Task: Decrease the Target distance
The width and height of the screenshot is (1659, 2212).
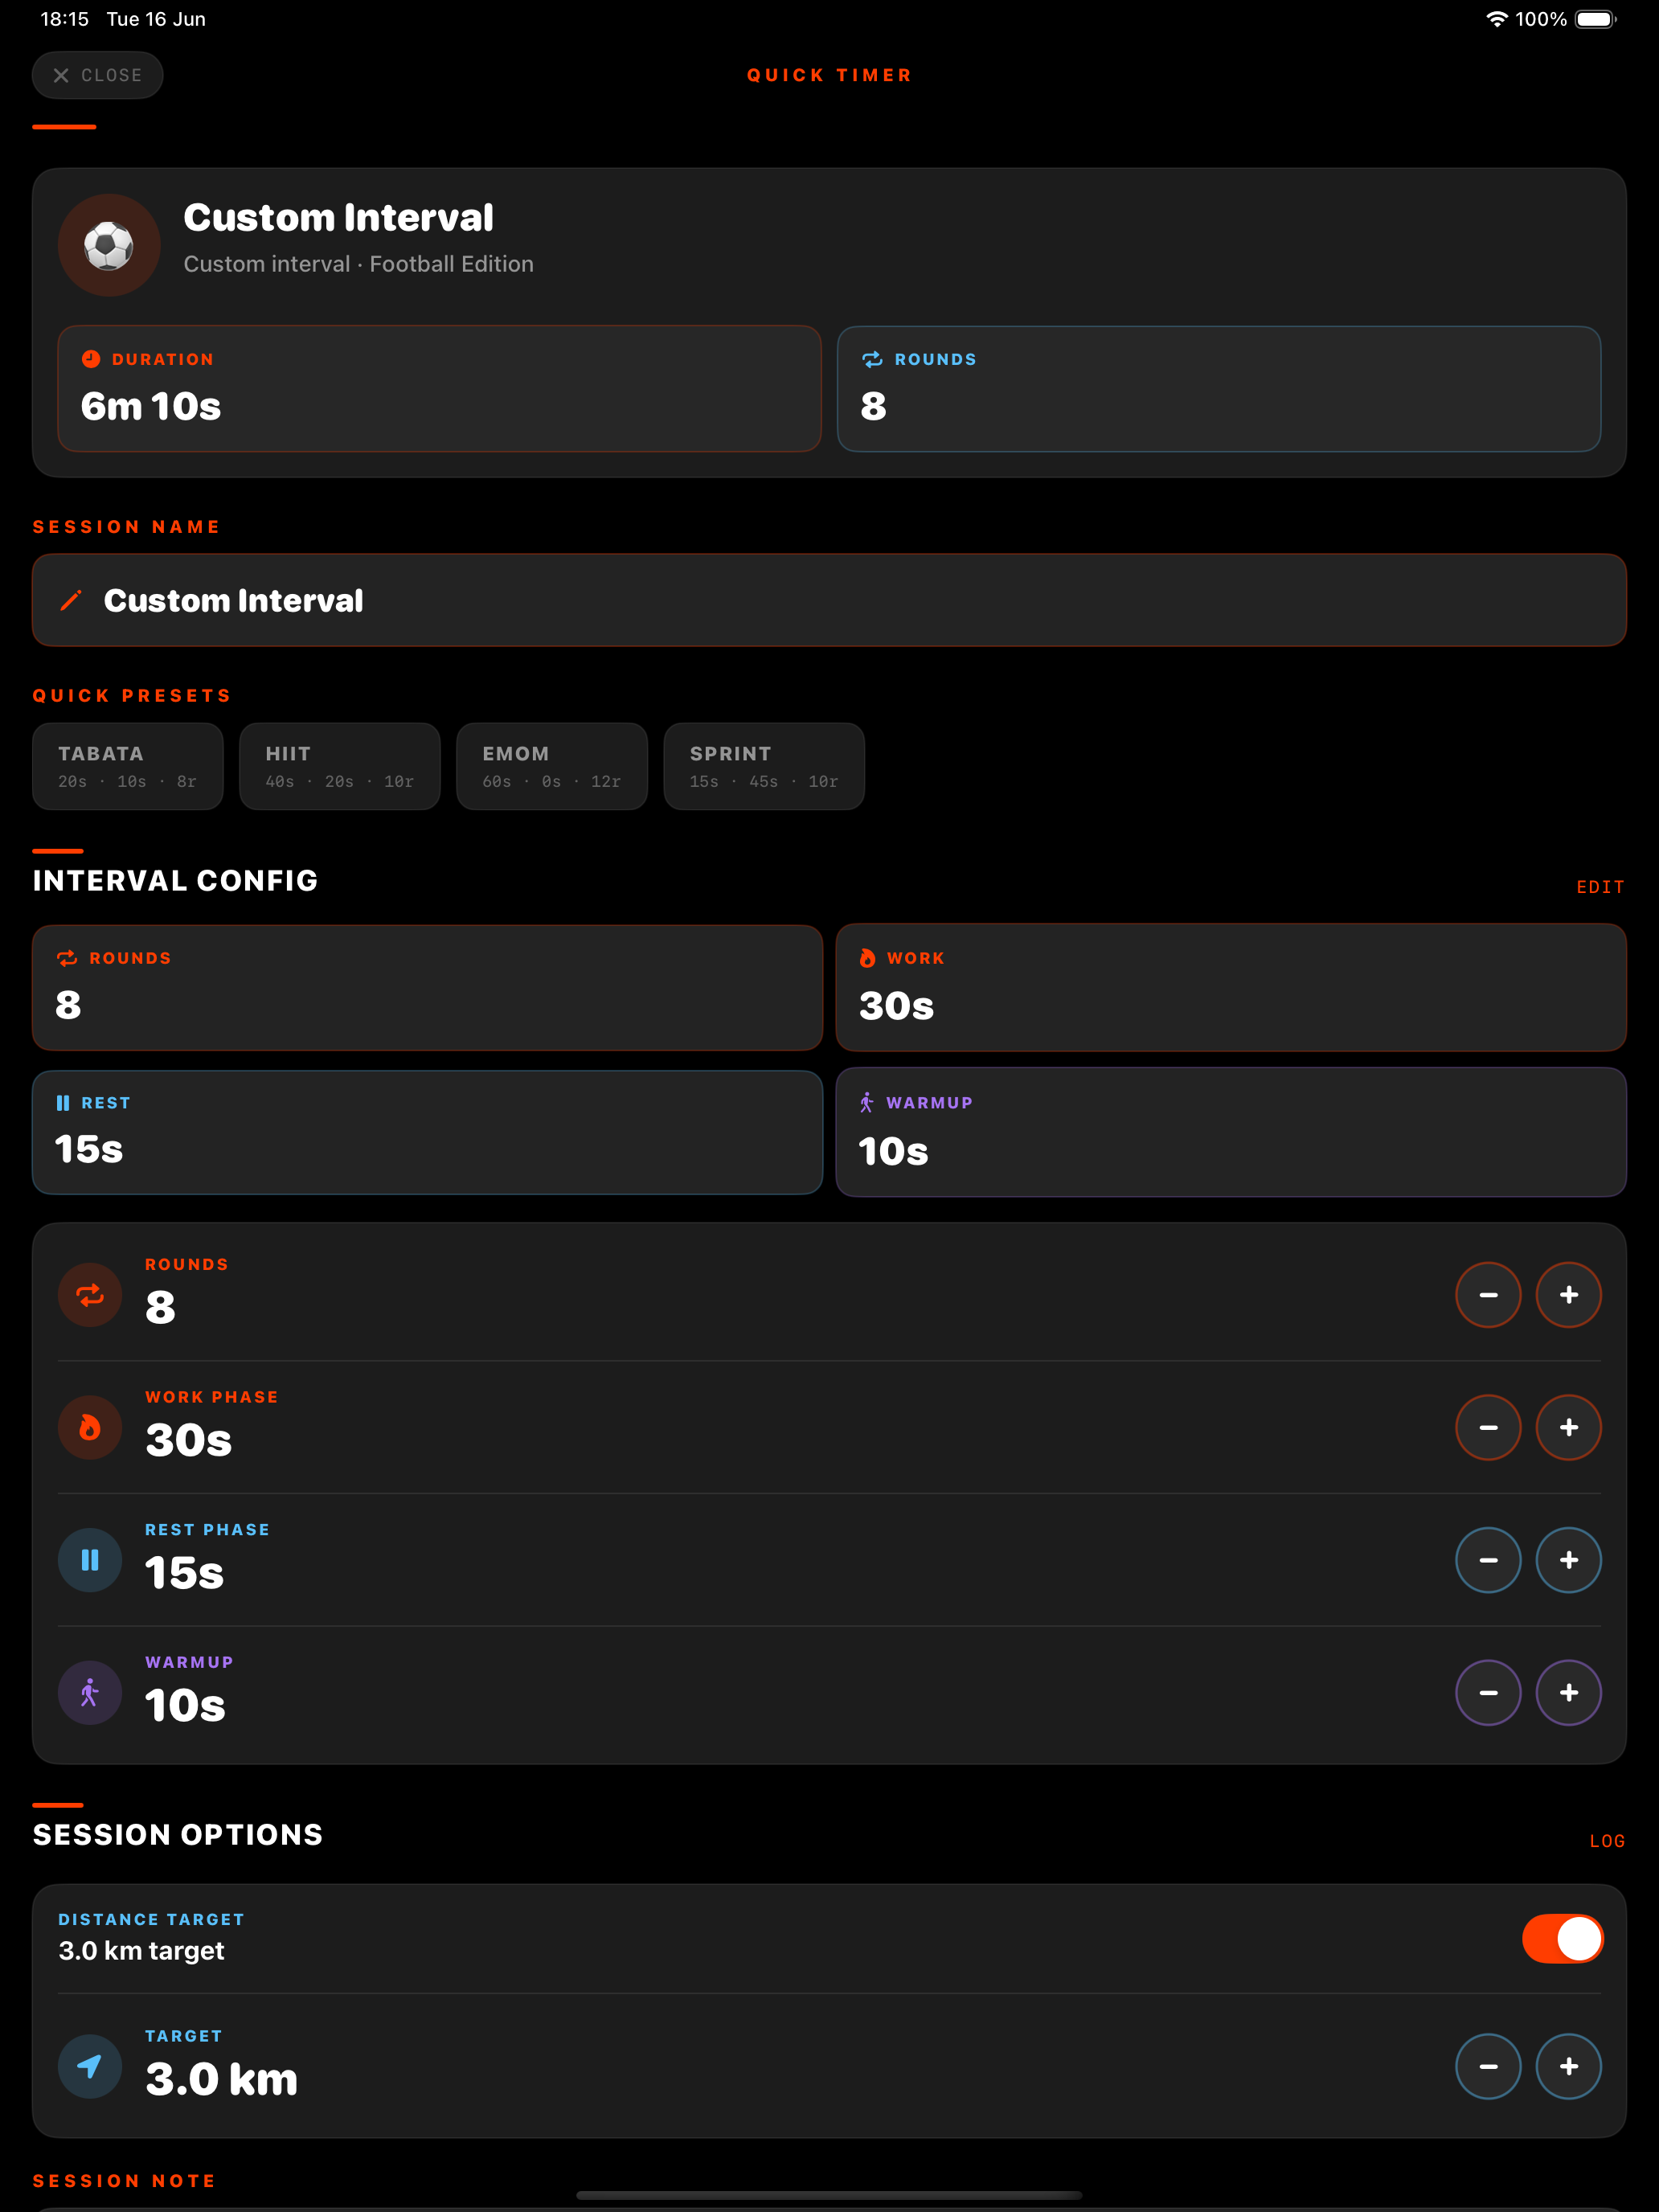Action: 1488,2066
